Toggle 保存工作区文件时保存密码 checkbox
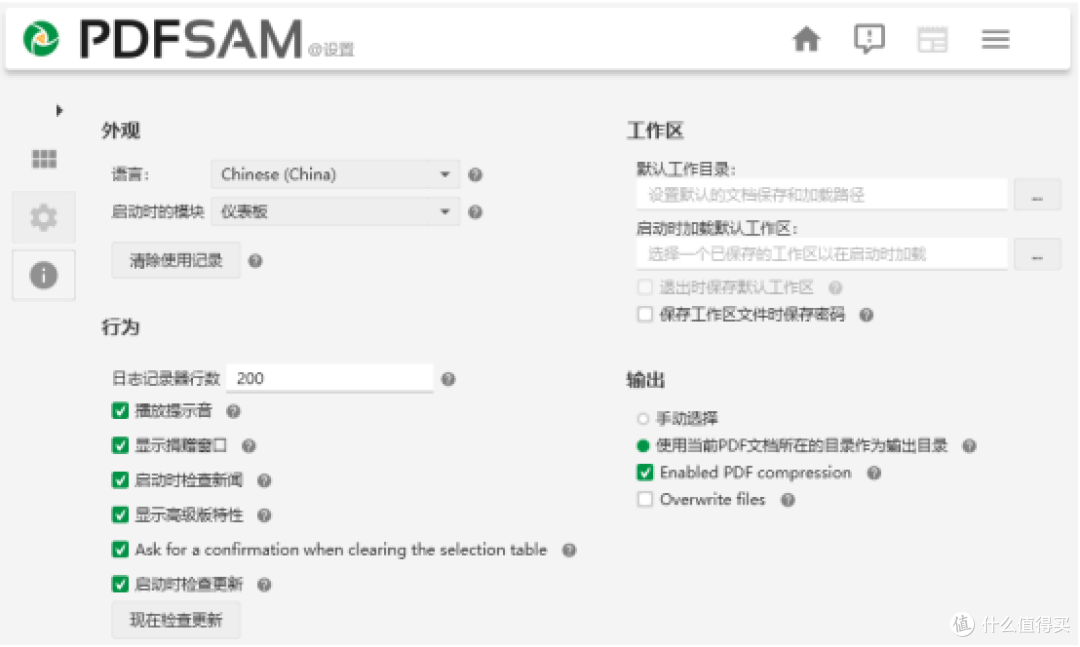Screen dimensions: 1080x647 pos(645,315)
